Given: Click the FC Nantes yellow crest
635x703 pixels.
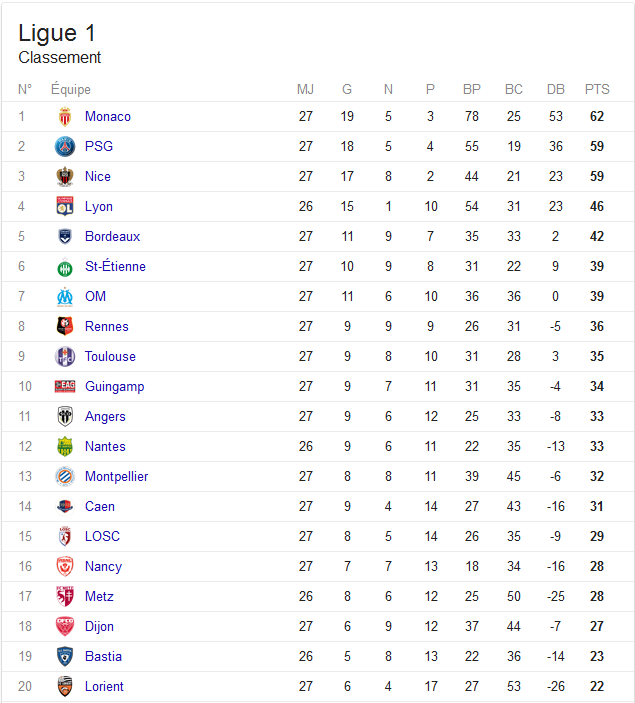Looking at the screenshot, I should 65,447.
